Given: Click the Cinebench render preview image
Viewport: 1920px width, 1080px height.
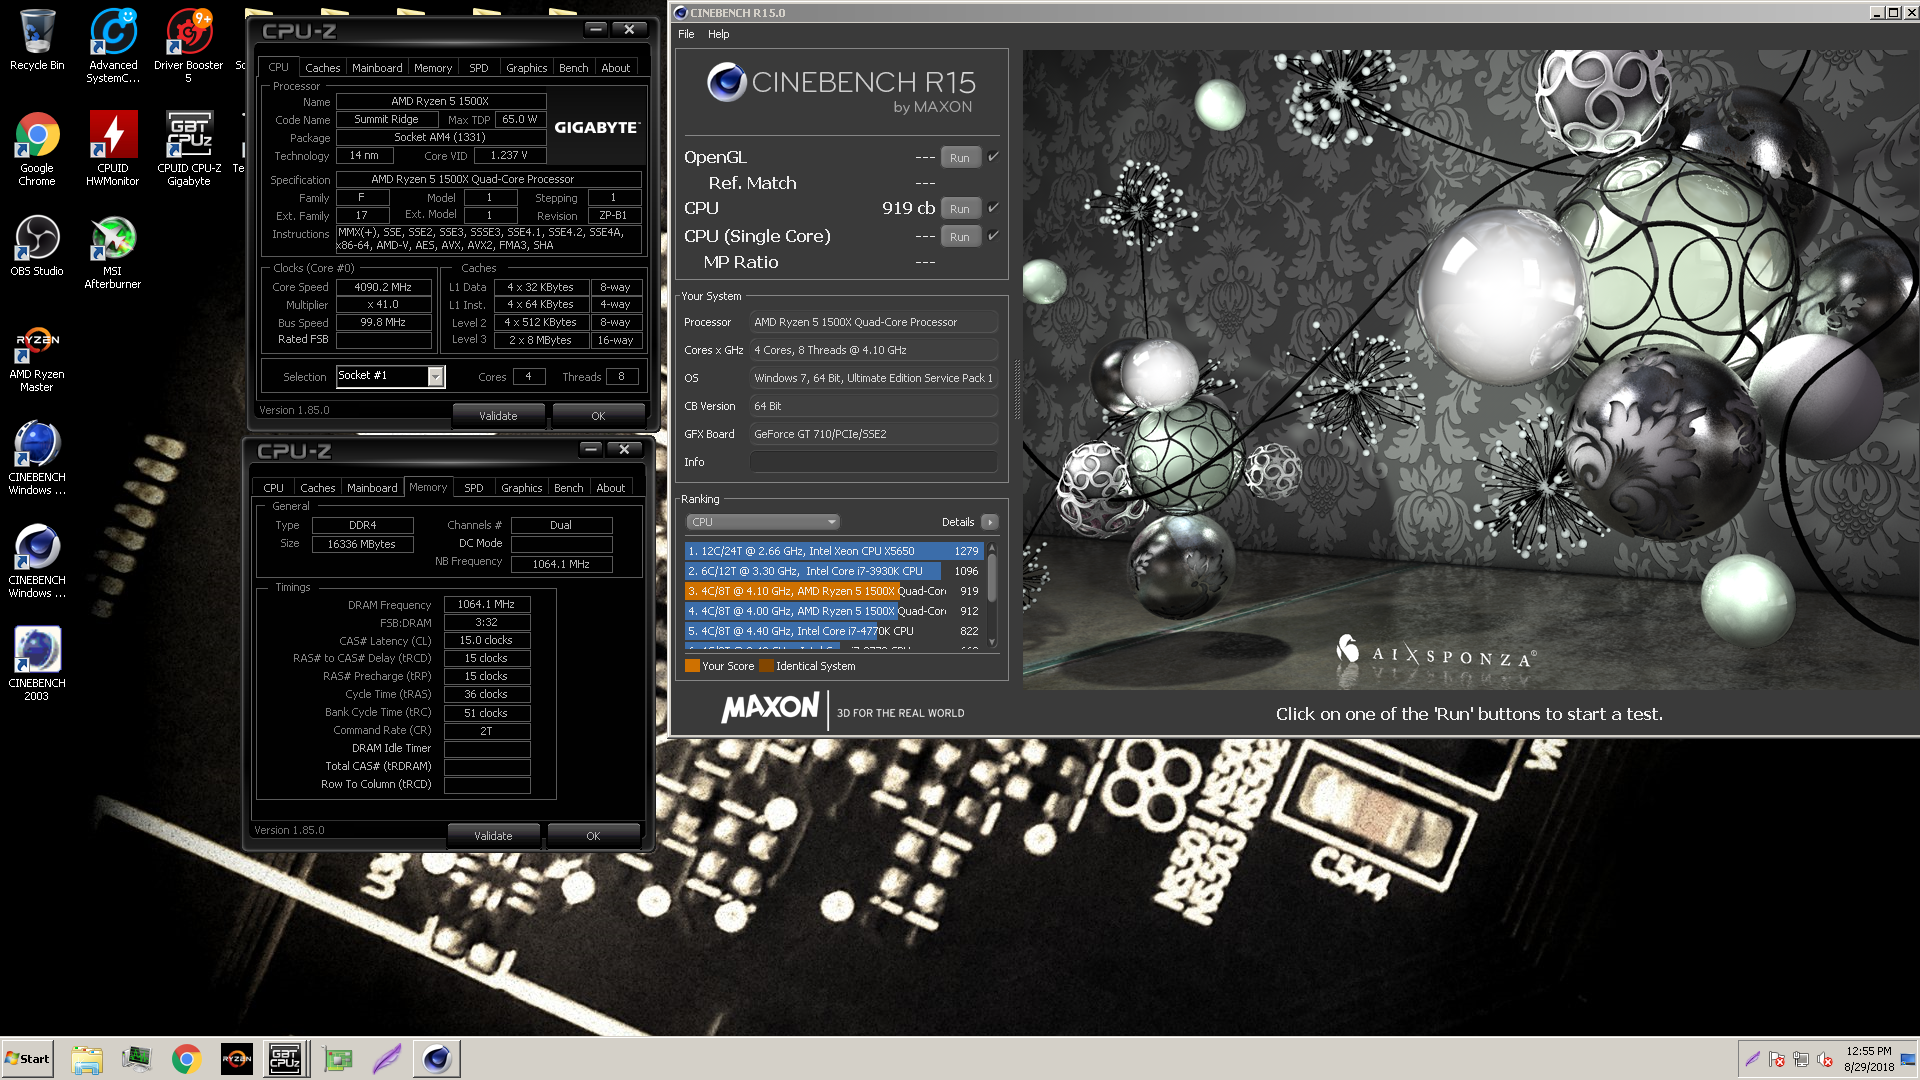Looking at the screenshot, I should (x=1470, y=370).
